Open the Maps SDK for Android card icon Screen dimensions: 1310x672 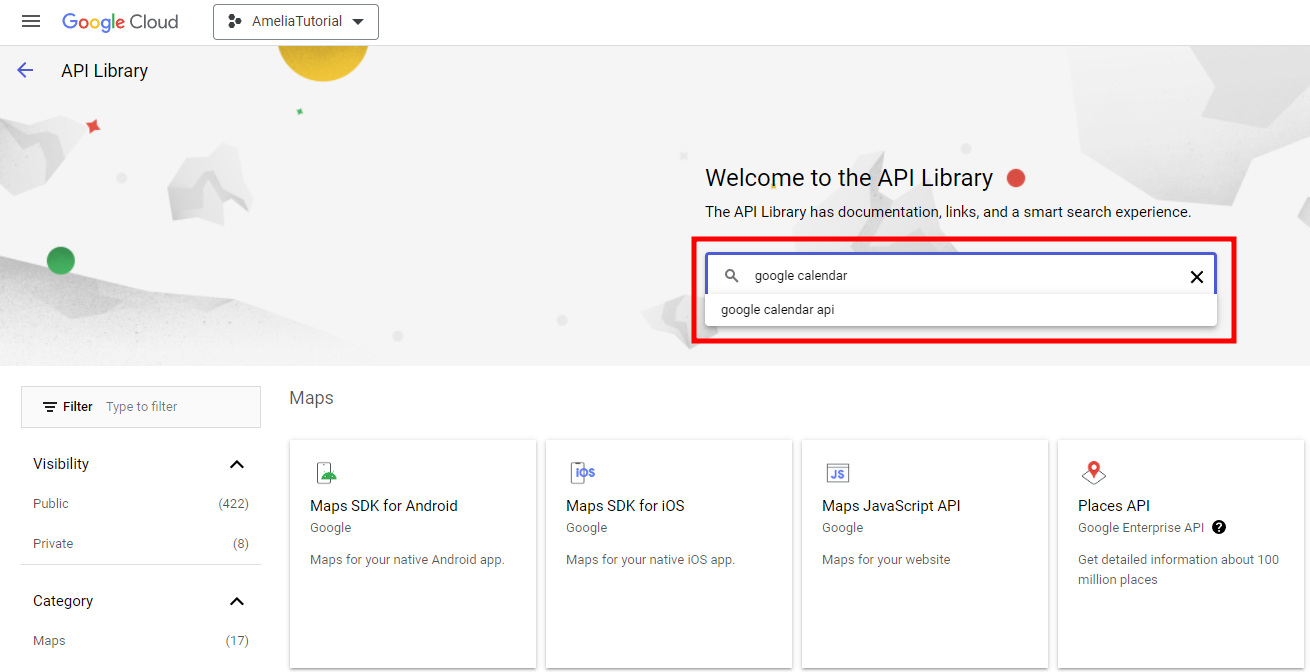326,470
